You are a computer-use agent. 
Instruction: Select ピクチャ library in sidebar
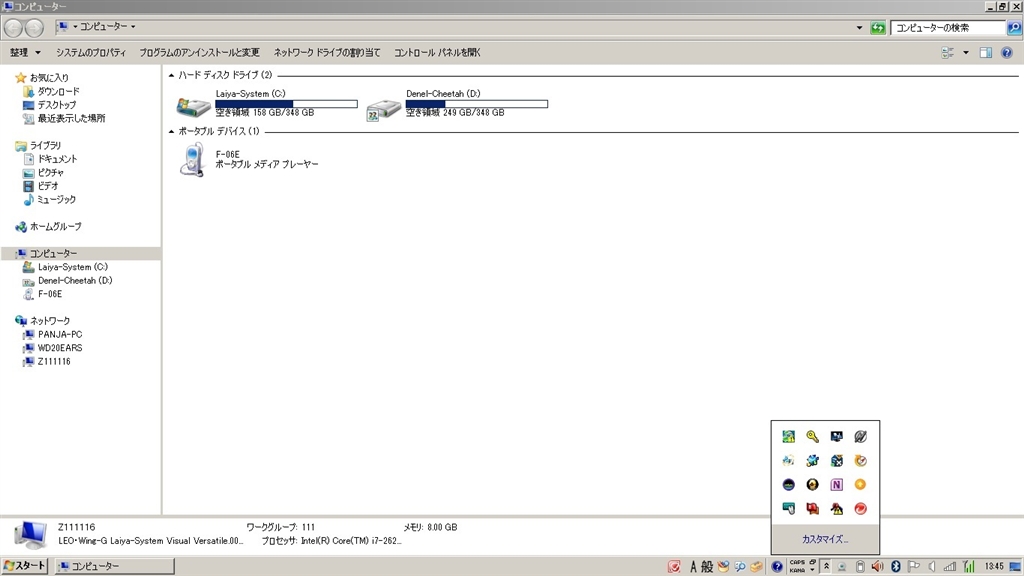[50, 172]
